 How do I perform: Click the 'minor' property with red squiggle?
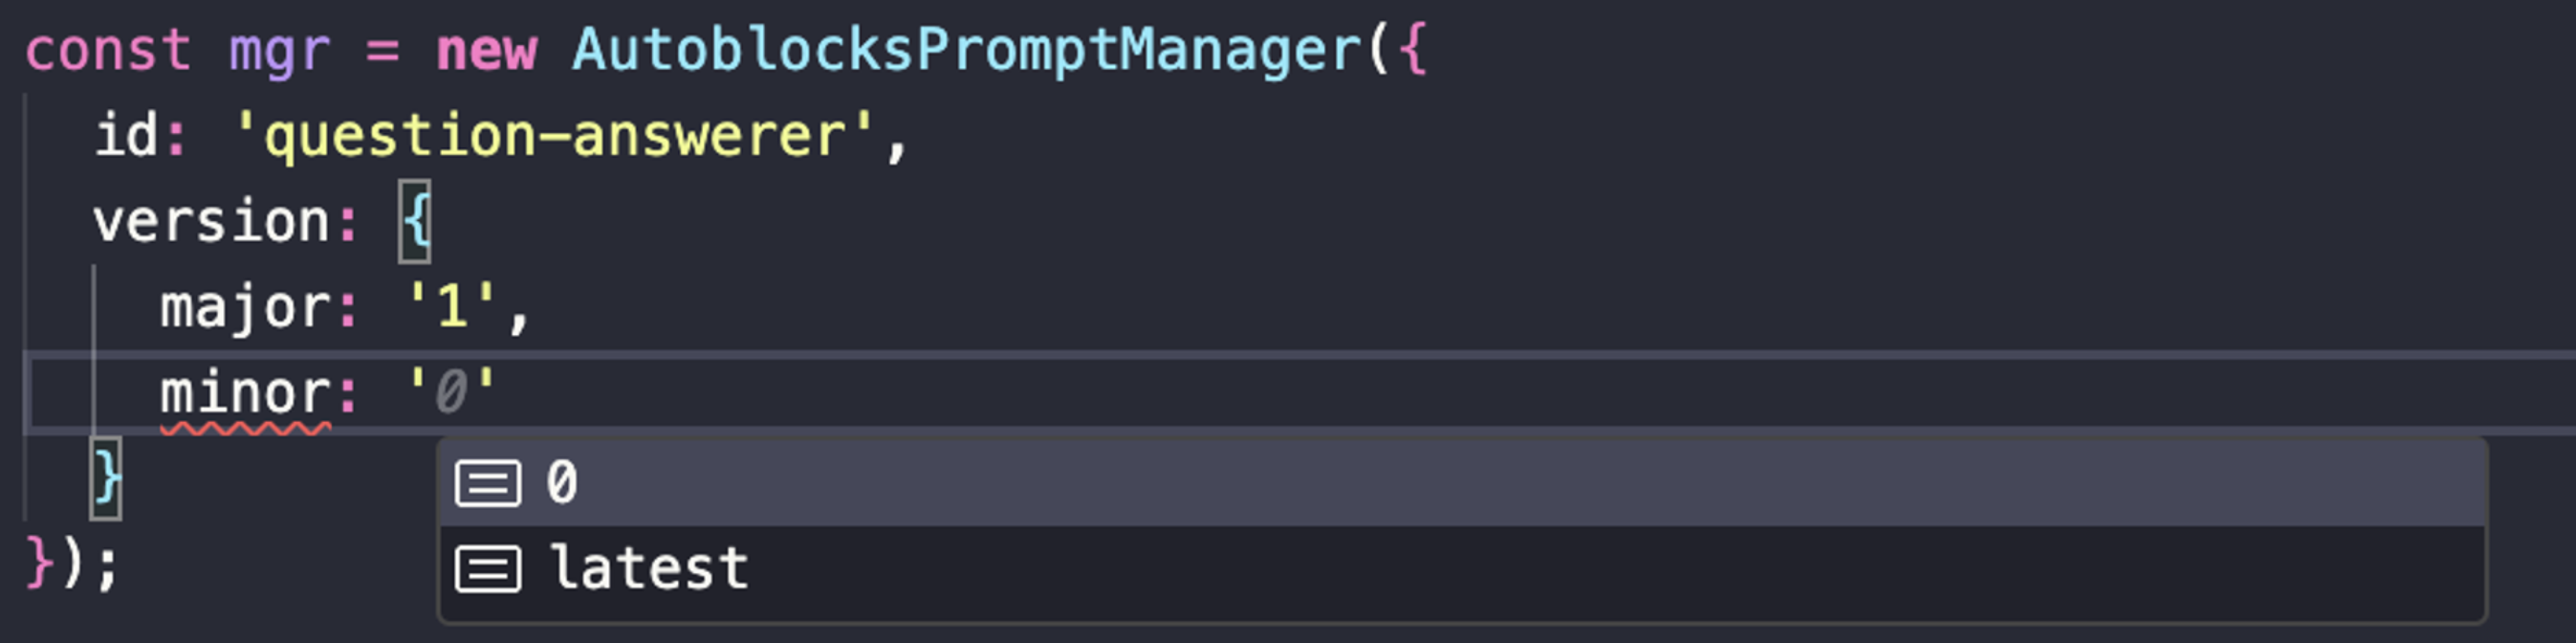[245, 393]
